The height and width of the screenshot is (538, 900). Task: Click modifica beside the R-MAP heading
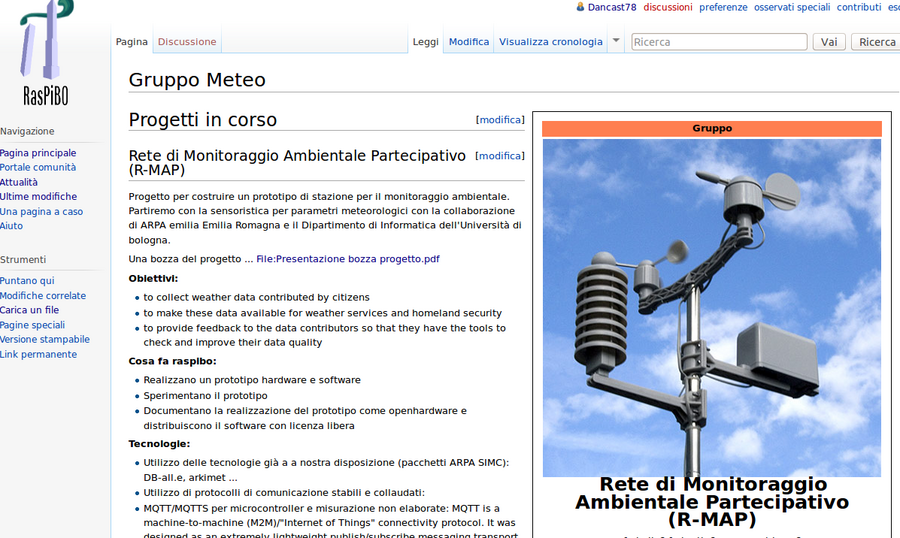coord(500,156)
